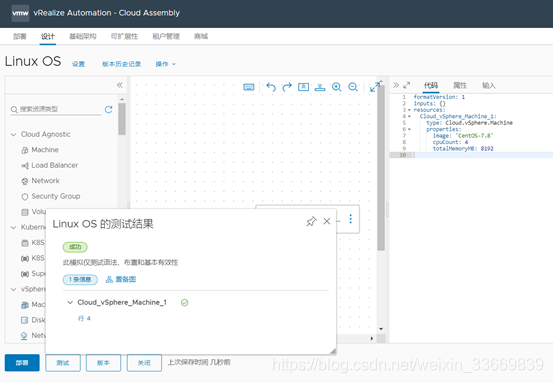Viewport: 553px width, 383px height.
Task: Close the Linux OS test results dialog
Action: point(327,221)
